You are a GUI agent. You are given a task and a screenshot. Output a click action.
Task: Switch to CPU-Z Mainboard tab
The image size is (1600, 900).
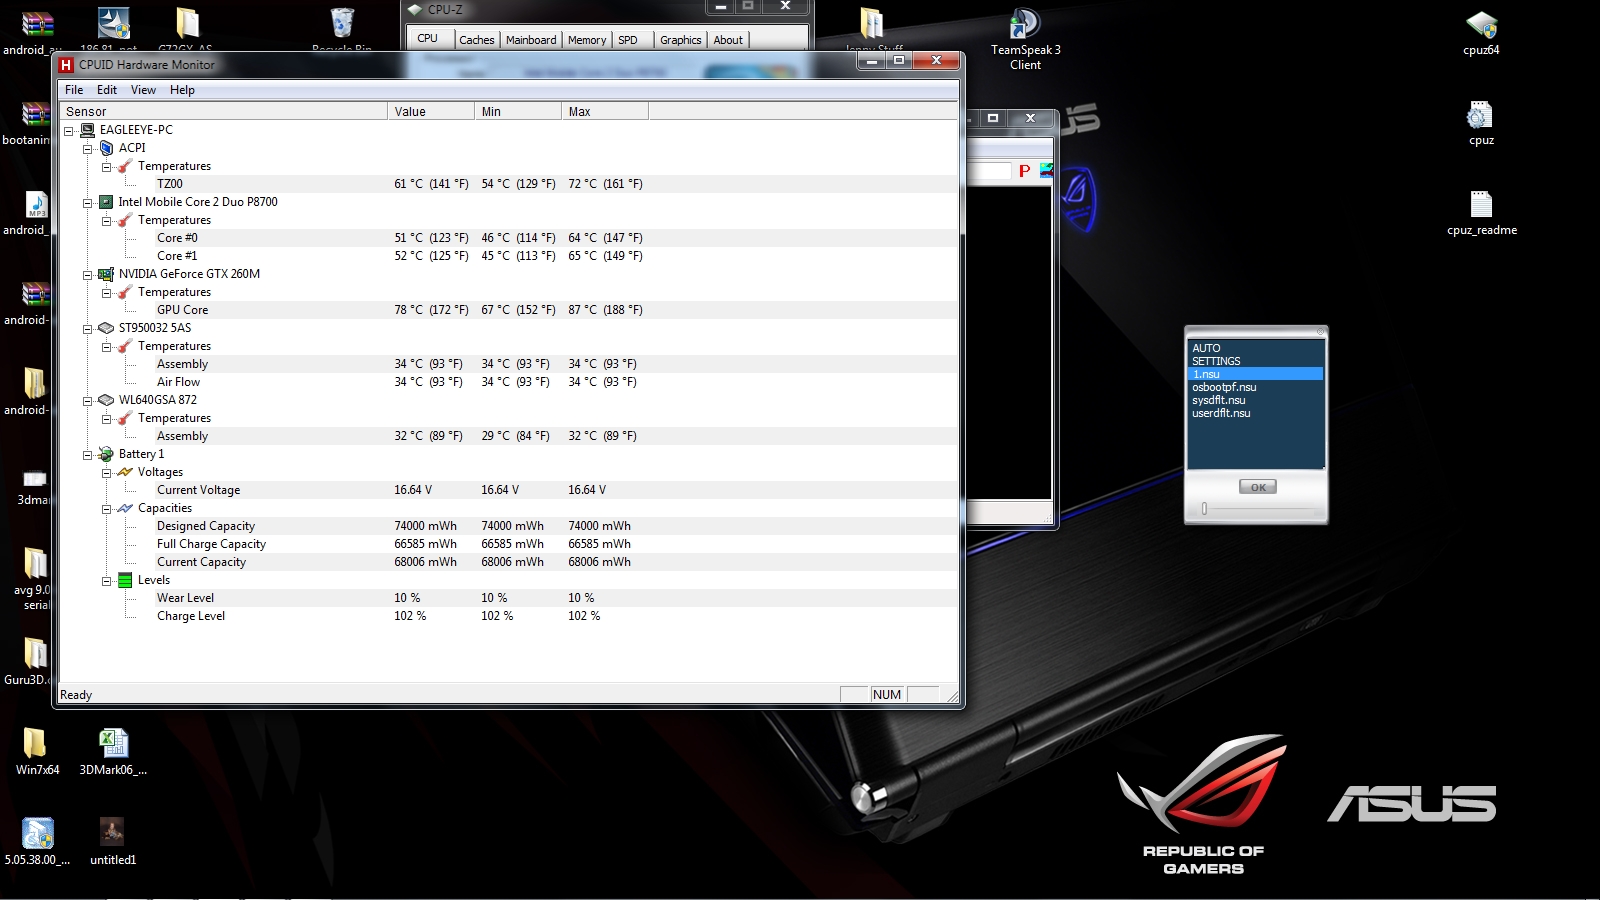pyautogui.click(x=531, y=40)
